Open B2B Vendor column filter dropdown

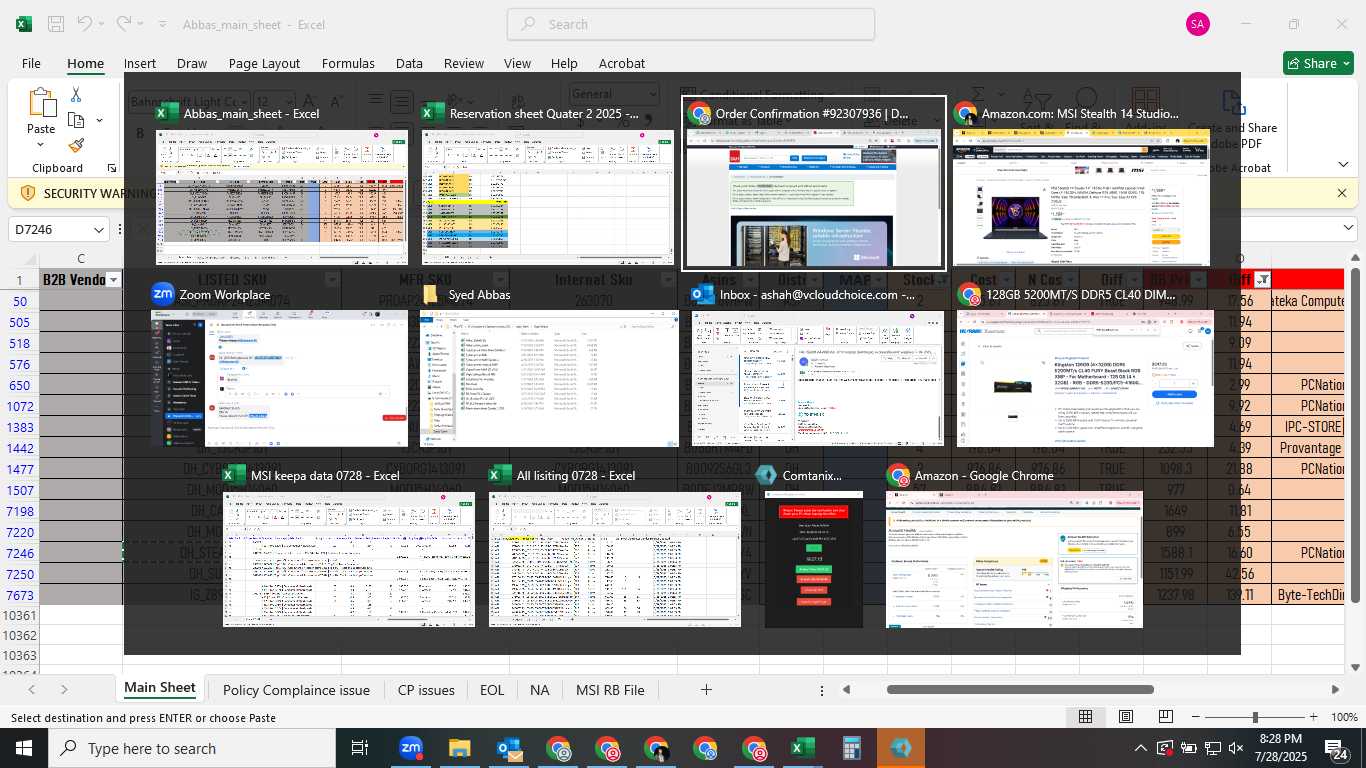[114, 280]
